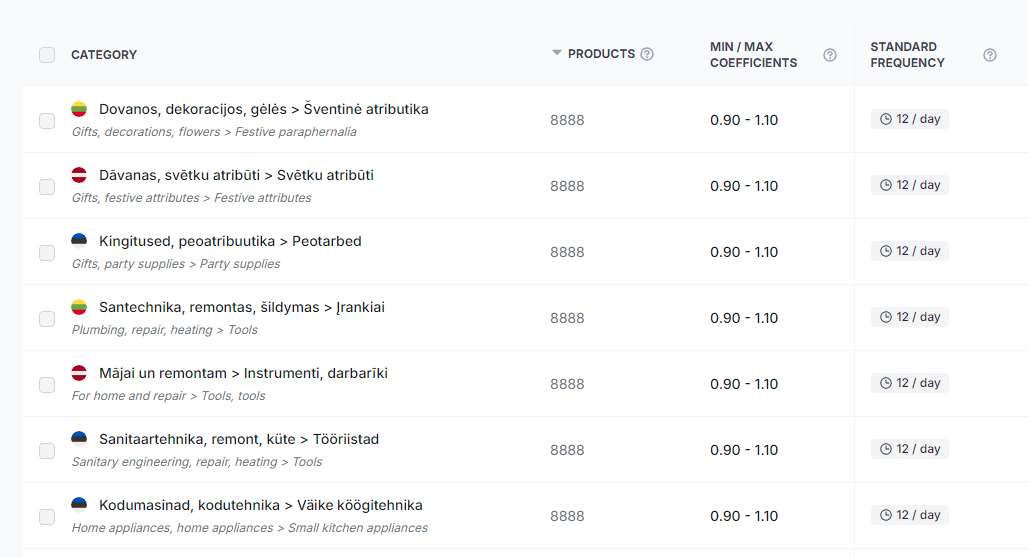Open the Min / Max Coefficients help icon

point(830,55)
